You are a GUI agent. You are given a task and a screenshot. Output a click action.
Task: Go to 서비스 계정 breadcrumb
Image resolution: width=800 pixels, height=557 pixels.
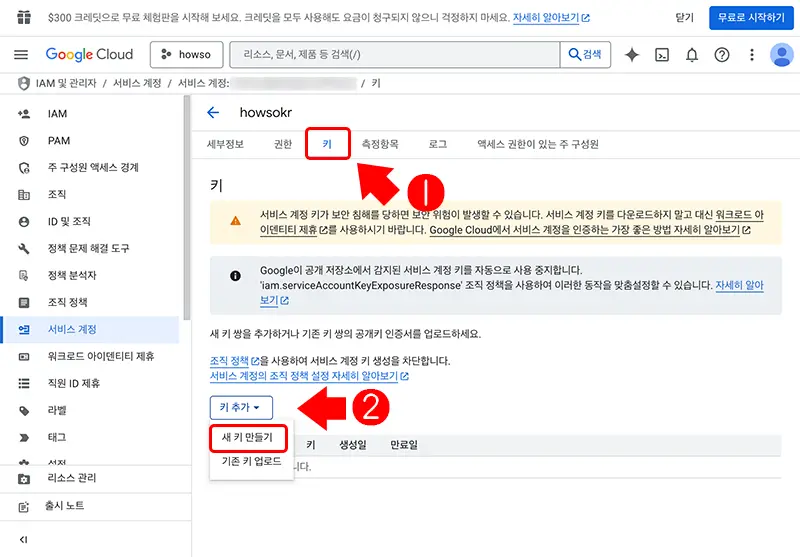point(137,83)
